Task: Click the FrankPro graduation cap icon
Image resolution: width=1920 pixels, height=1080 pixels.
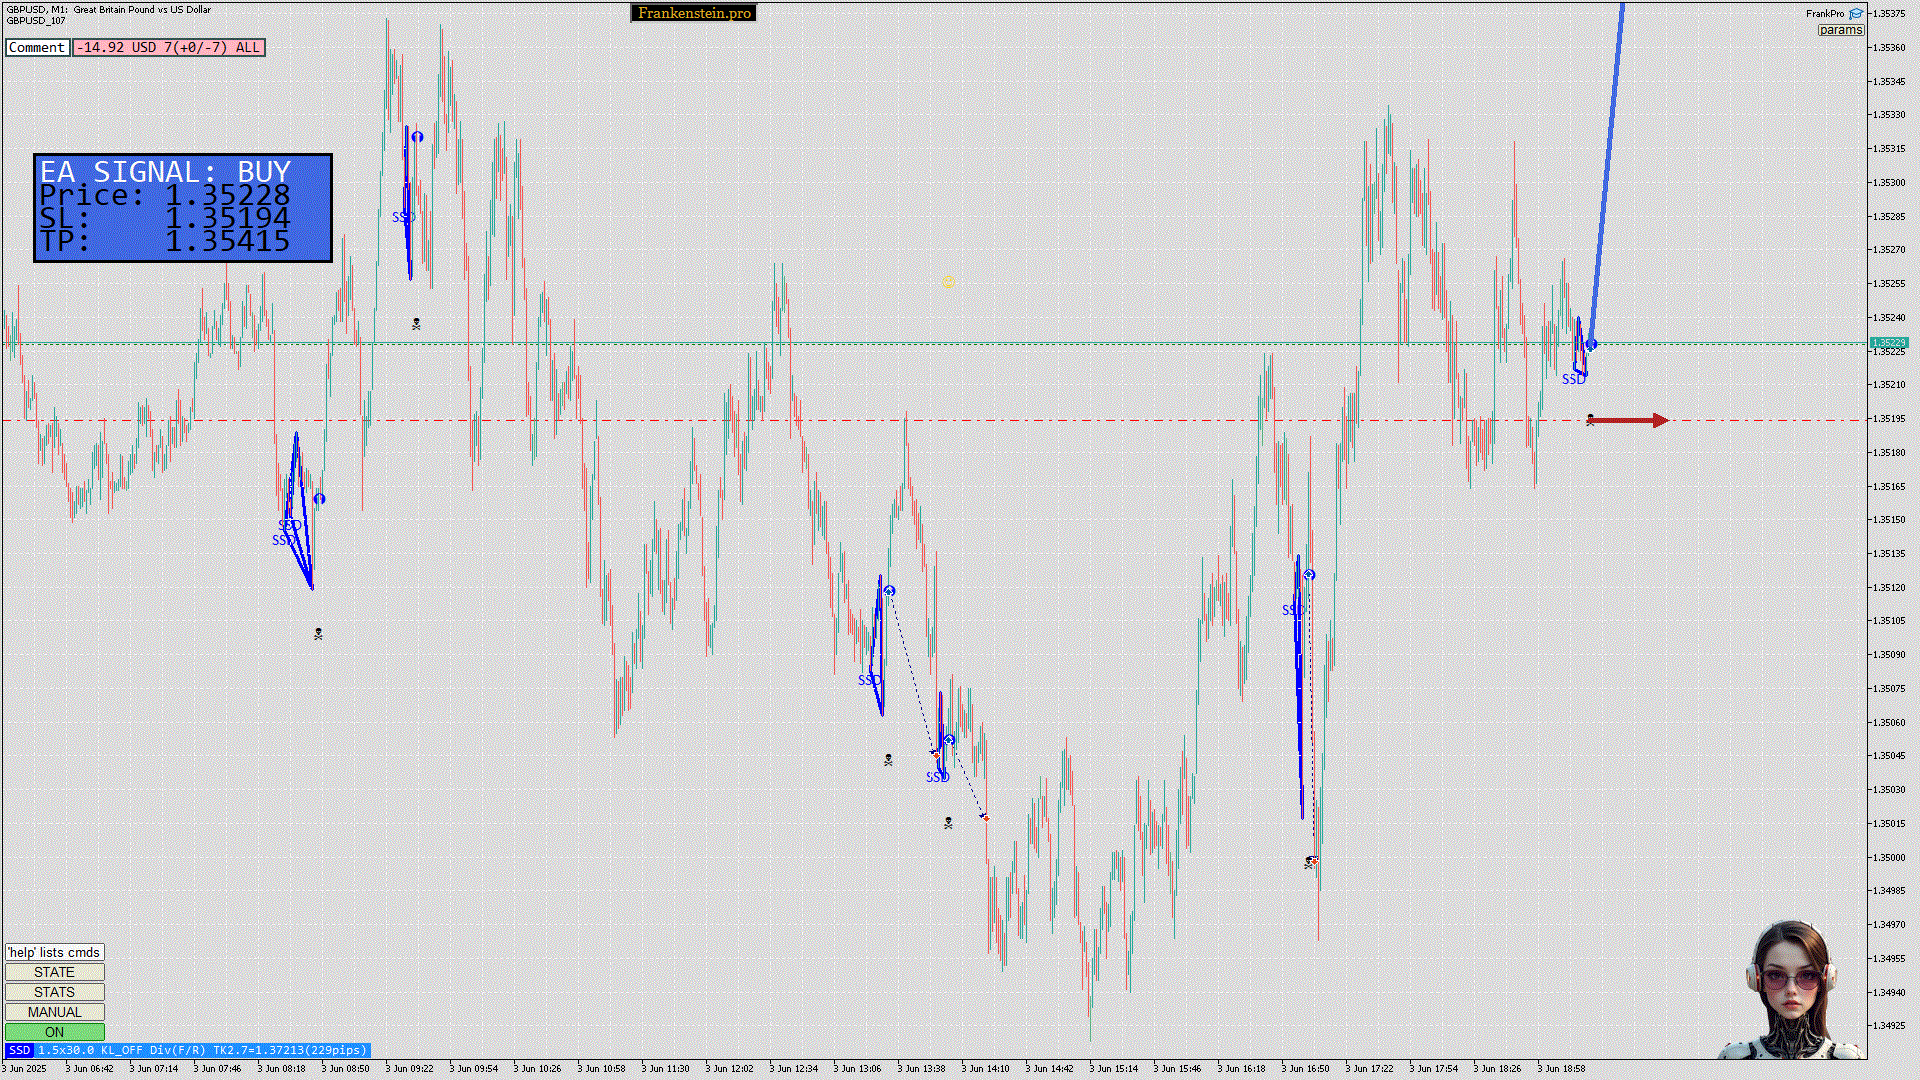Action: 1856,13
